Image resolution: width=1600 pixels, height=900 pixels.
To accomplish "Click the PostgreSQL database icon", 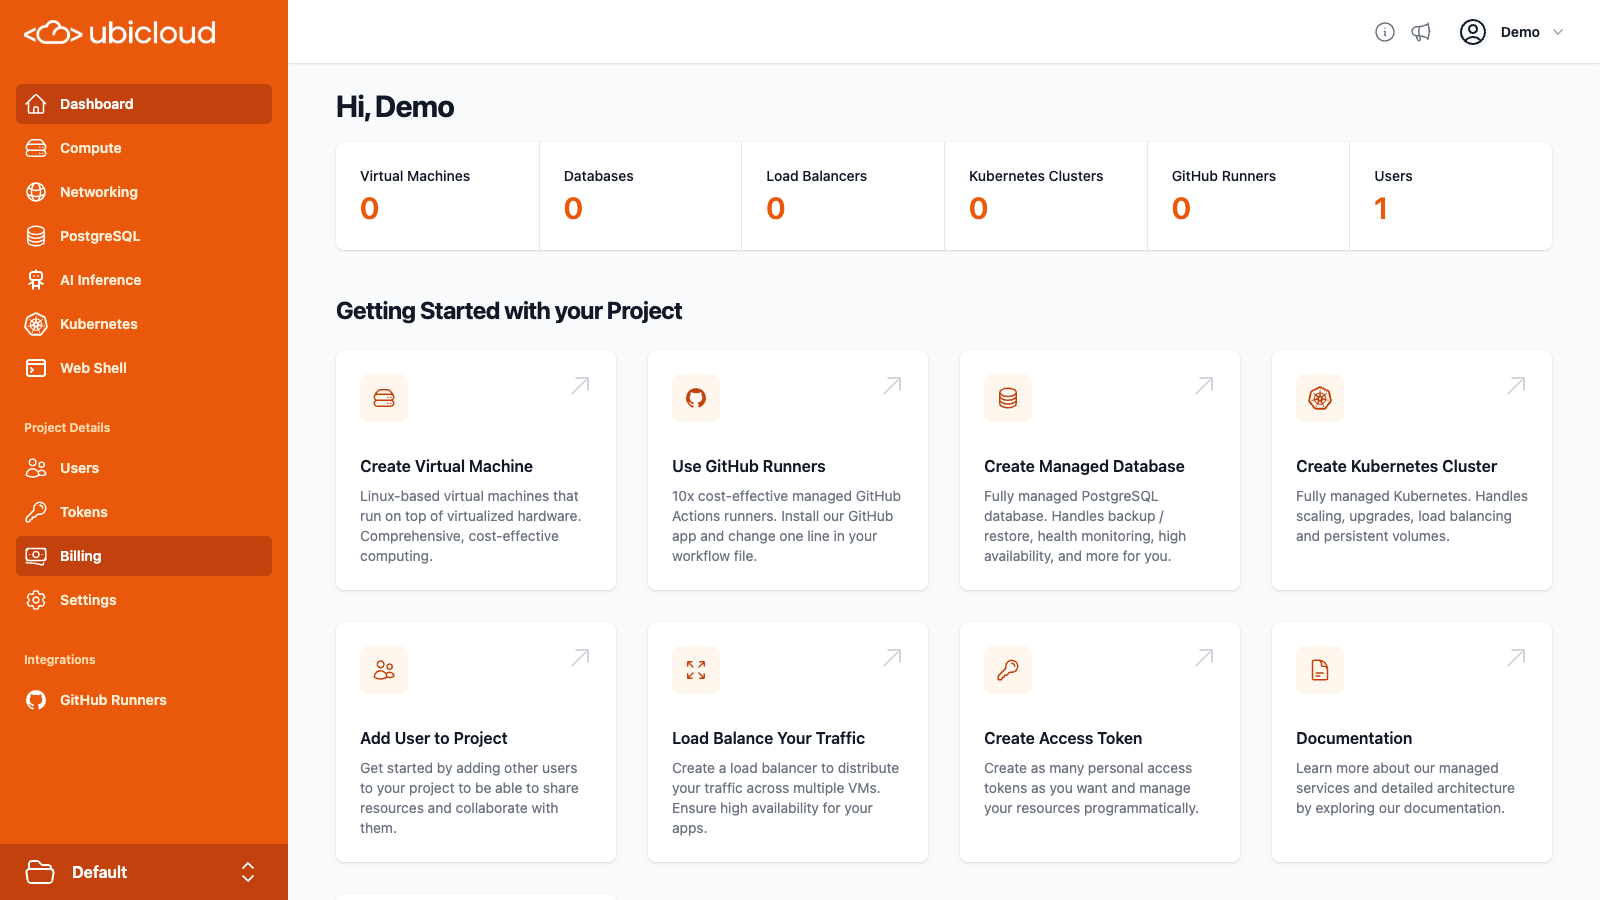I will pos(35,236).
